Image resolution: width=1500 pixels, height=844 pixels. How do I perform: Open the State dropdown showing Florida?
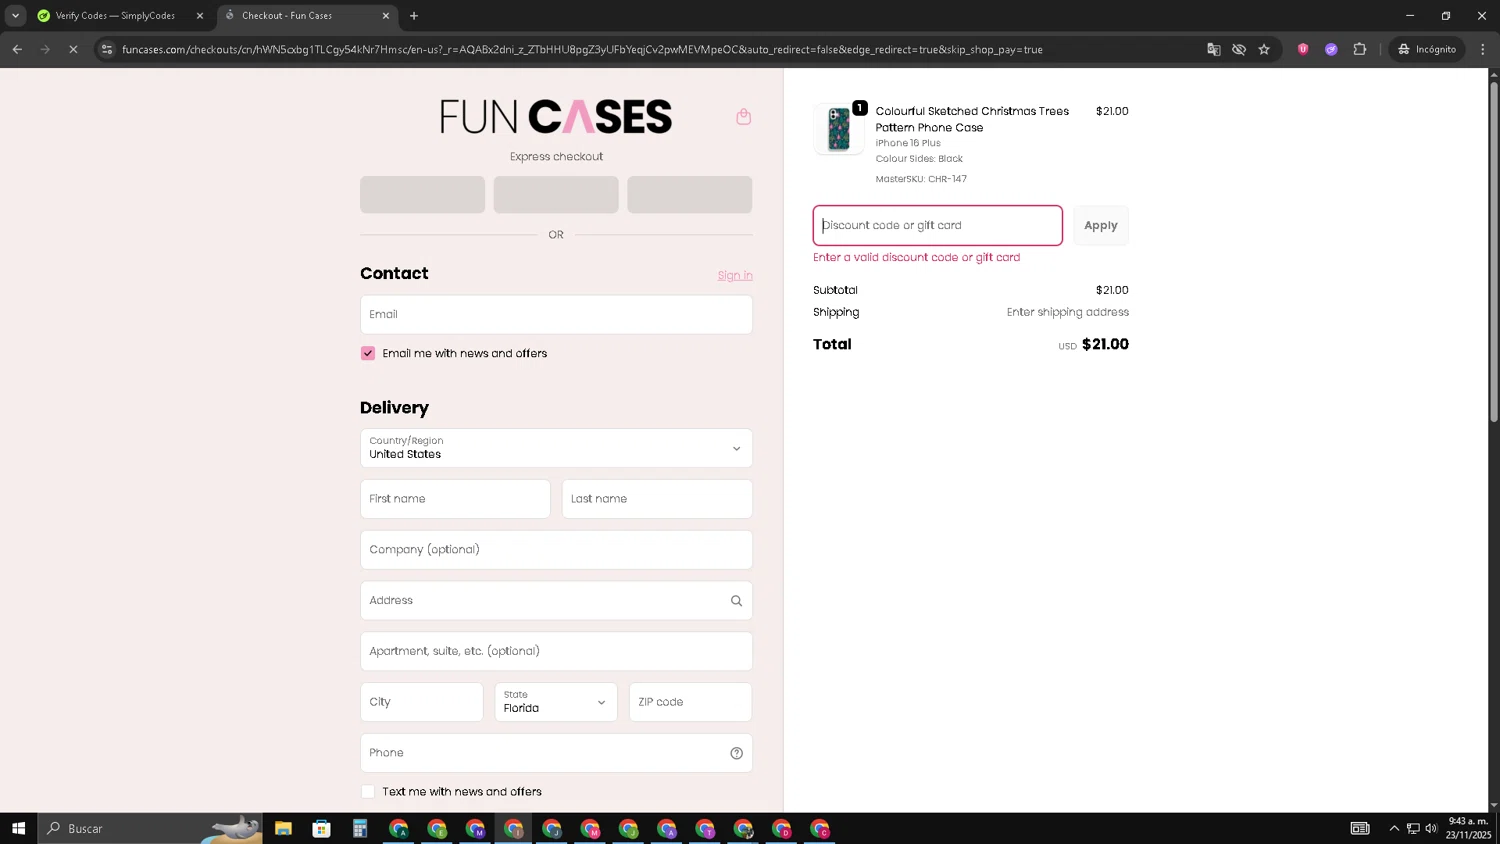tap(556, 702)
